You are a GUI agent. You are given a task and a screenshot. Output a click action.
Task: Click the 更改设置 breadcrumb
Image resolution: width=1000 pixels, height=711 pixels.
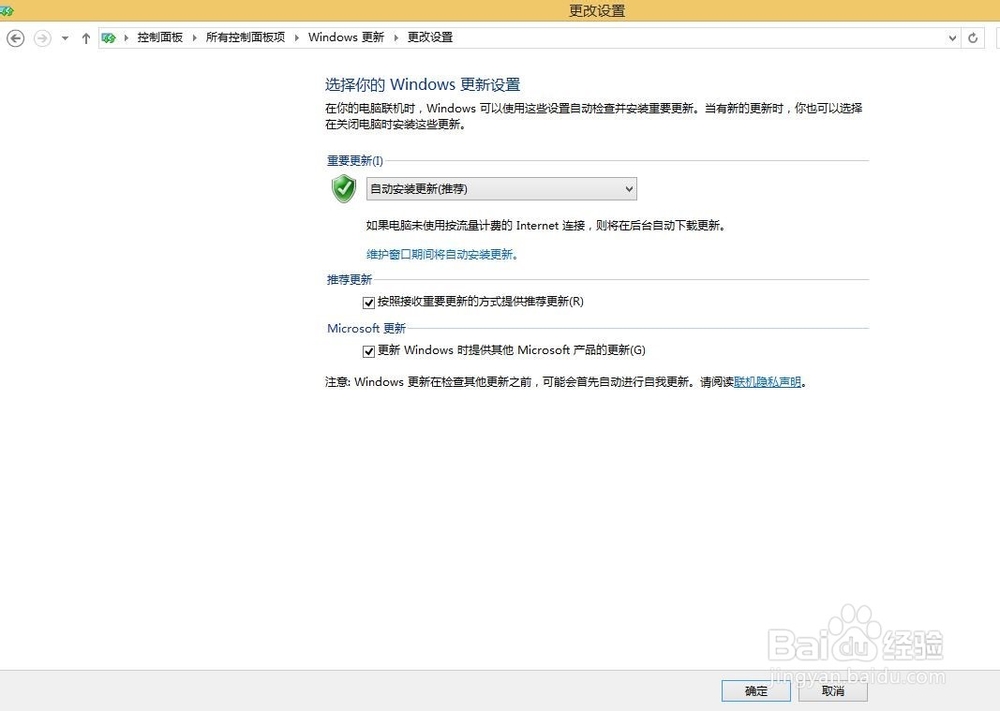point(430,38)
